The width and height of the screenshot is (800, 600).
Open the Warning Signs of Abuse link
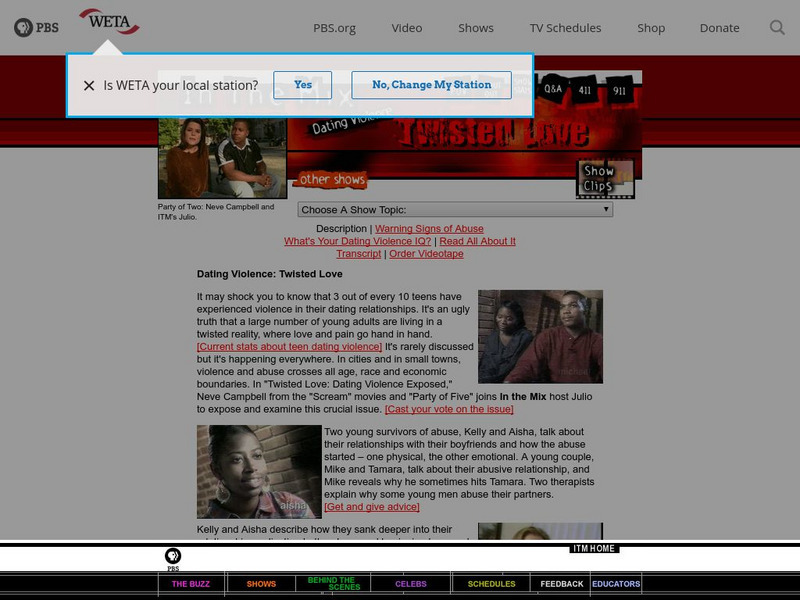pos(429,229)
